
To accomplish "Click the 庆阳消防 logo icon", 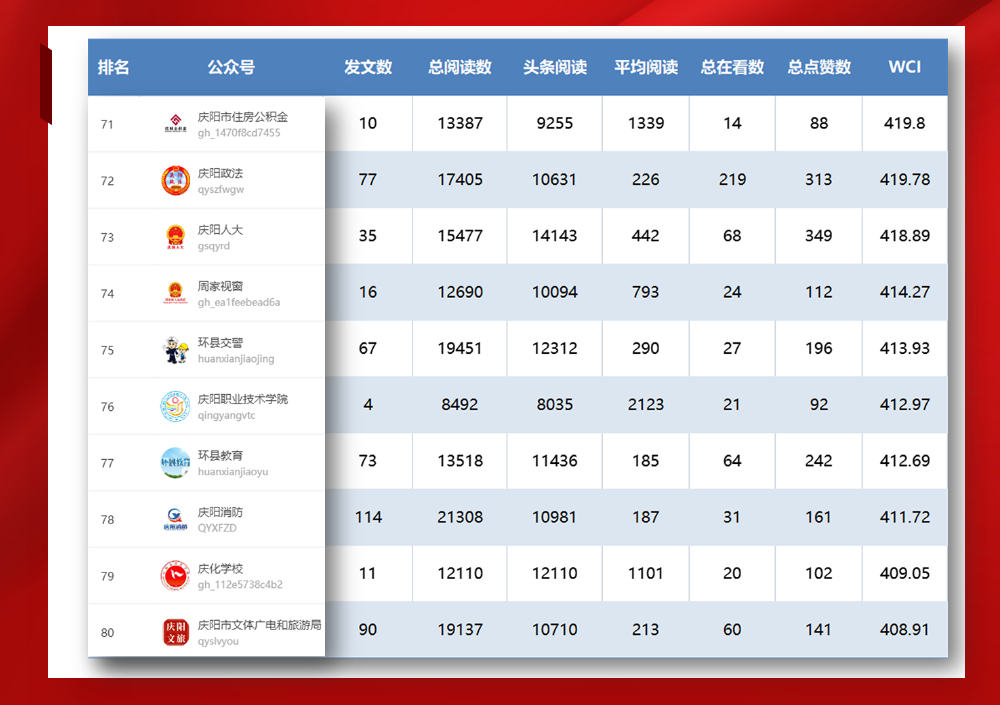I will pos(175,519).
